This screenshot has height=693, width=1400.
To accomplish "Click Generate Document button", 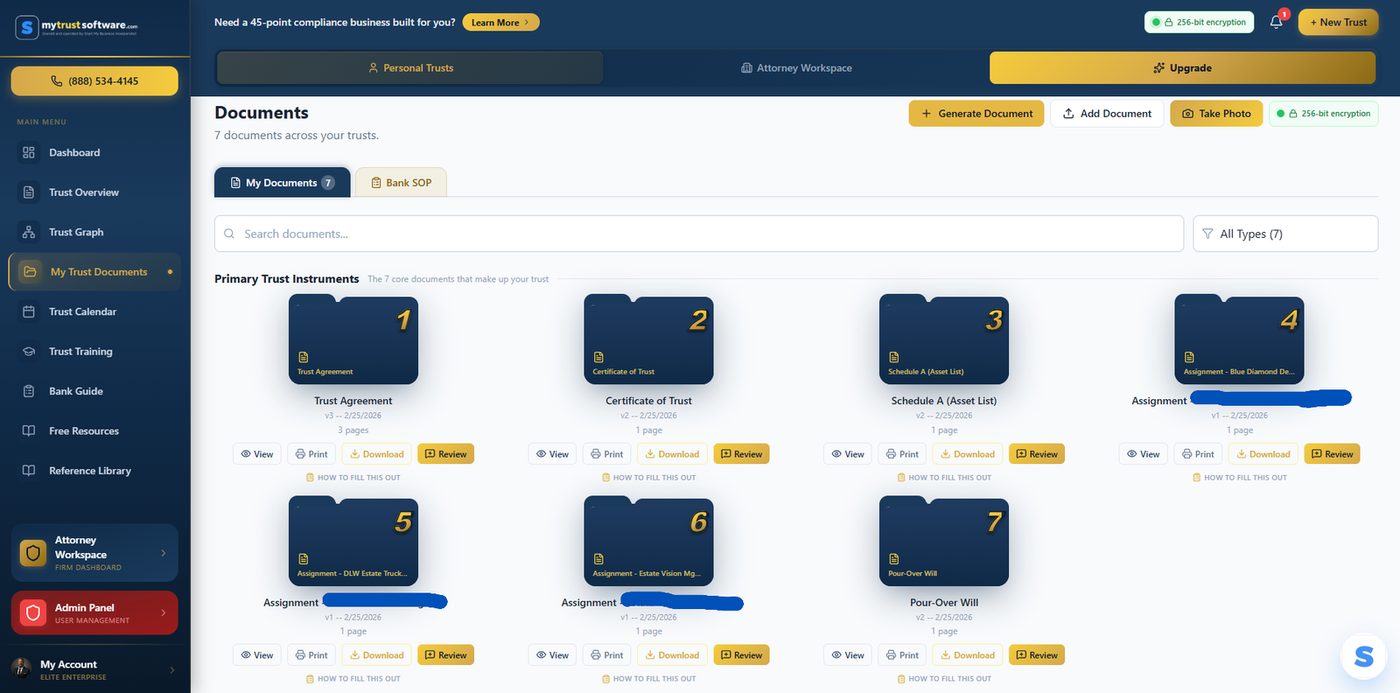I will (976, 113).
